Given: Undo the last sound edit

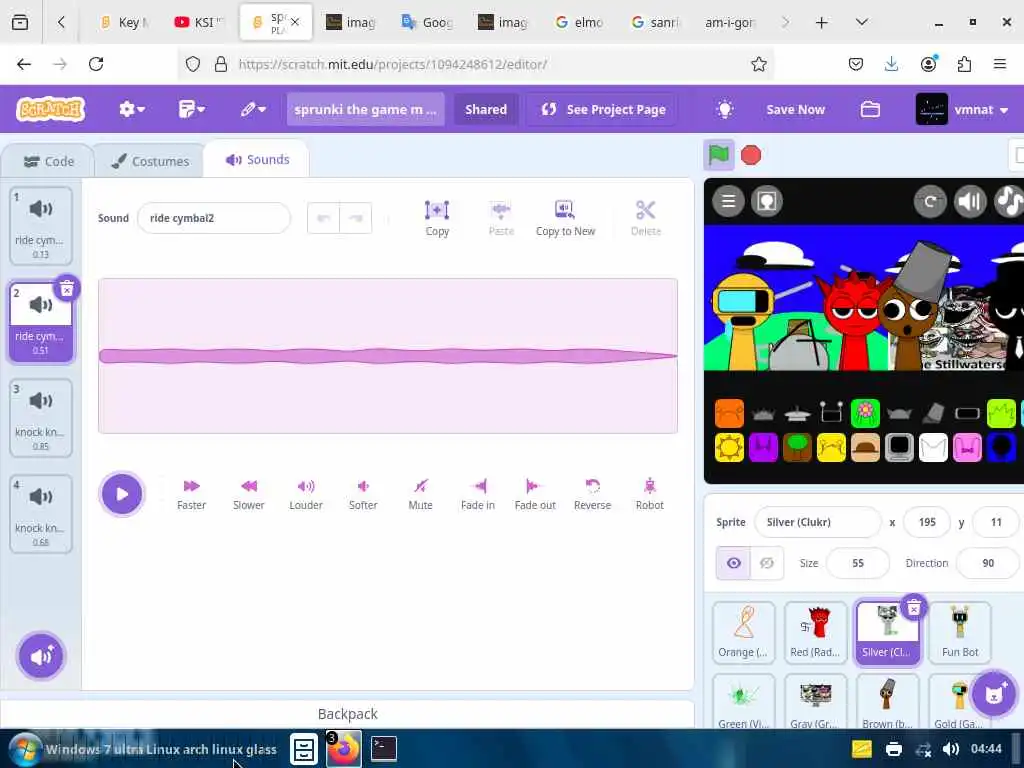Looking at the screenshot, I should pos(323,218).
